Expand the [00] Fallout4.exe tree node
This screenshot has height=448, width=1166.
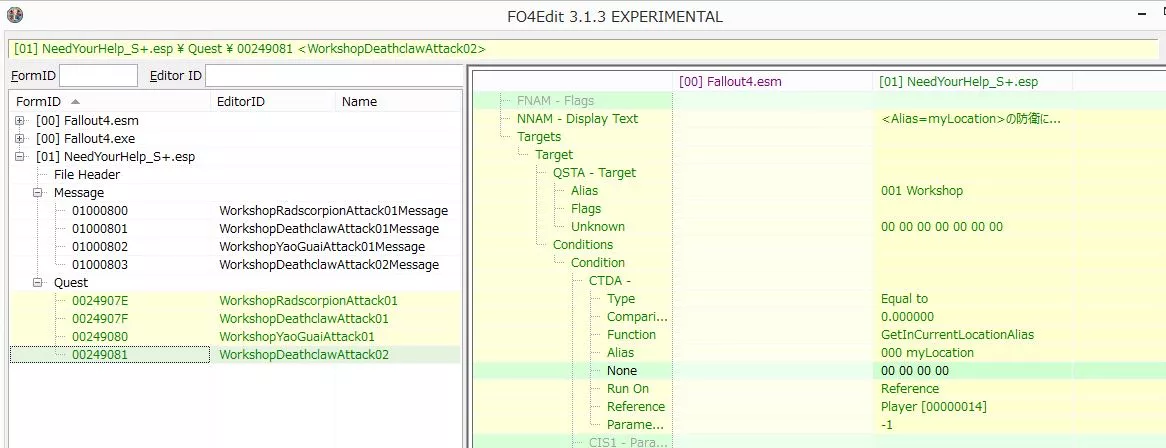click(x=21, y=139)
